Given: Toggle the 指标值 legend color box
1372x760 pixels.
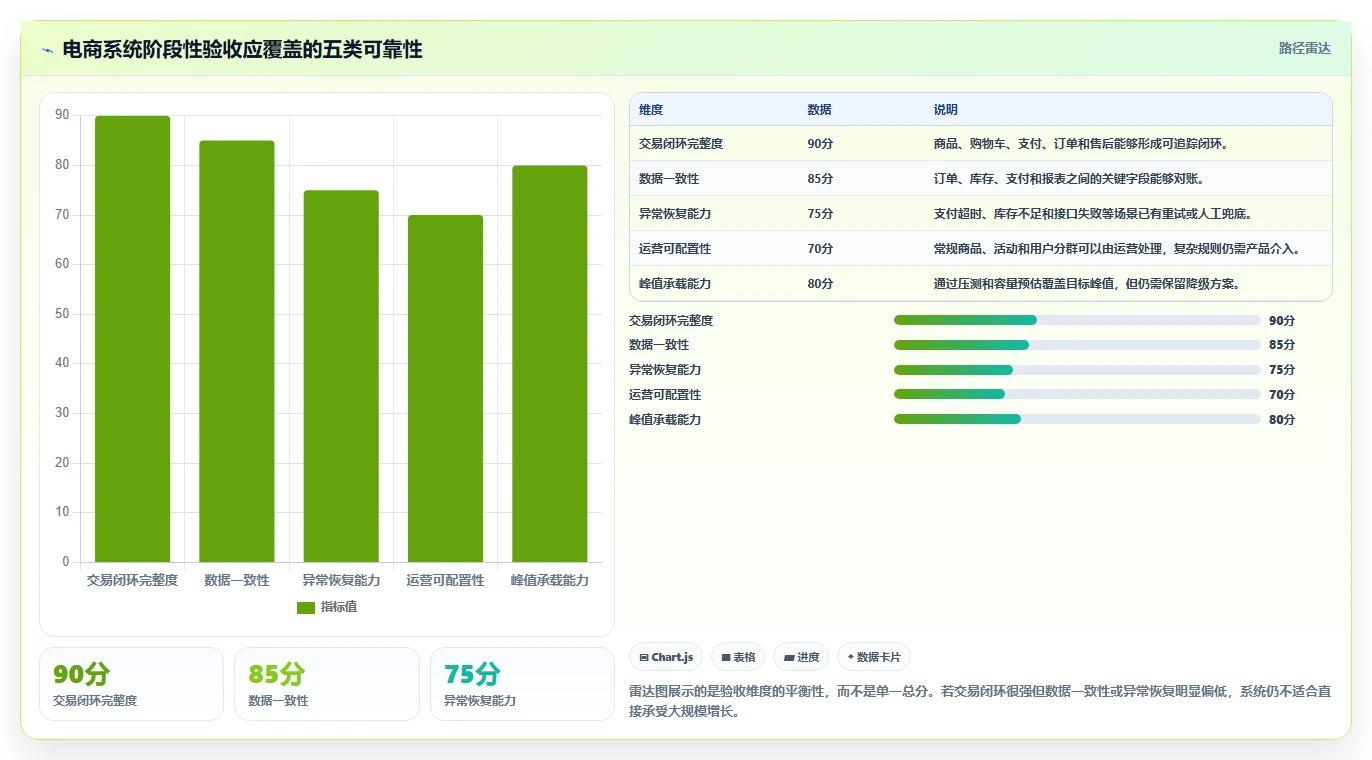Looking at the screenshot, I should click(x=306, y=607).
